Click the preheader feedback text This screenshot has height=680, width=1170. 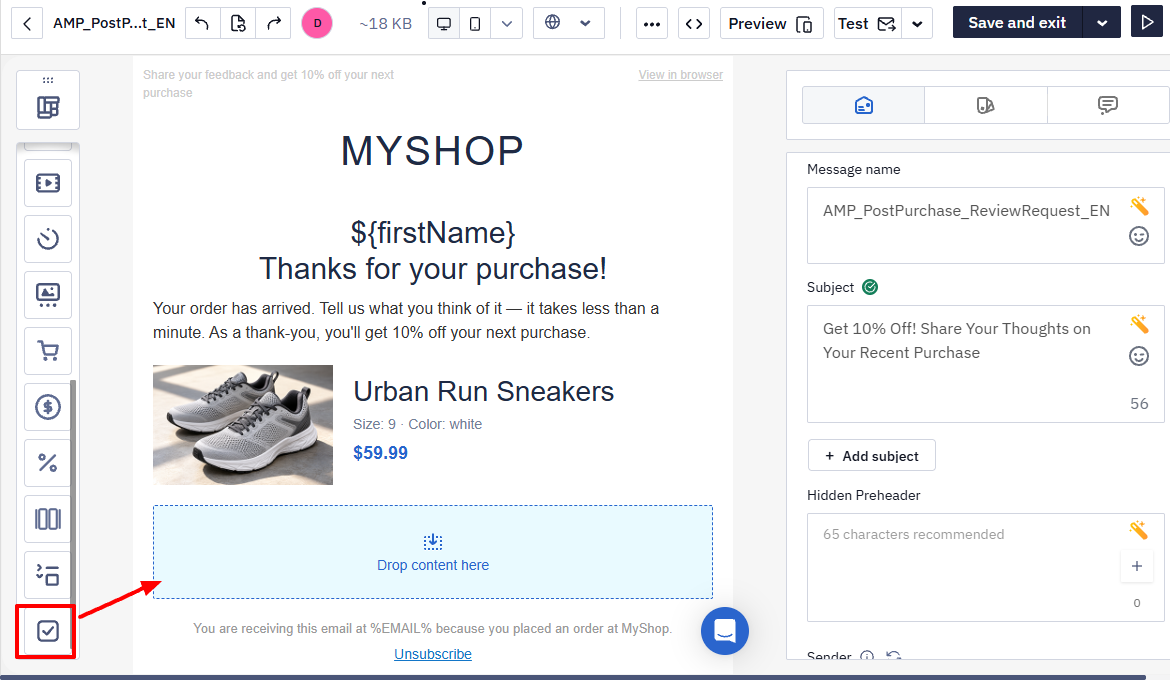click(x=269, y=84)
